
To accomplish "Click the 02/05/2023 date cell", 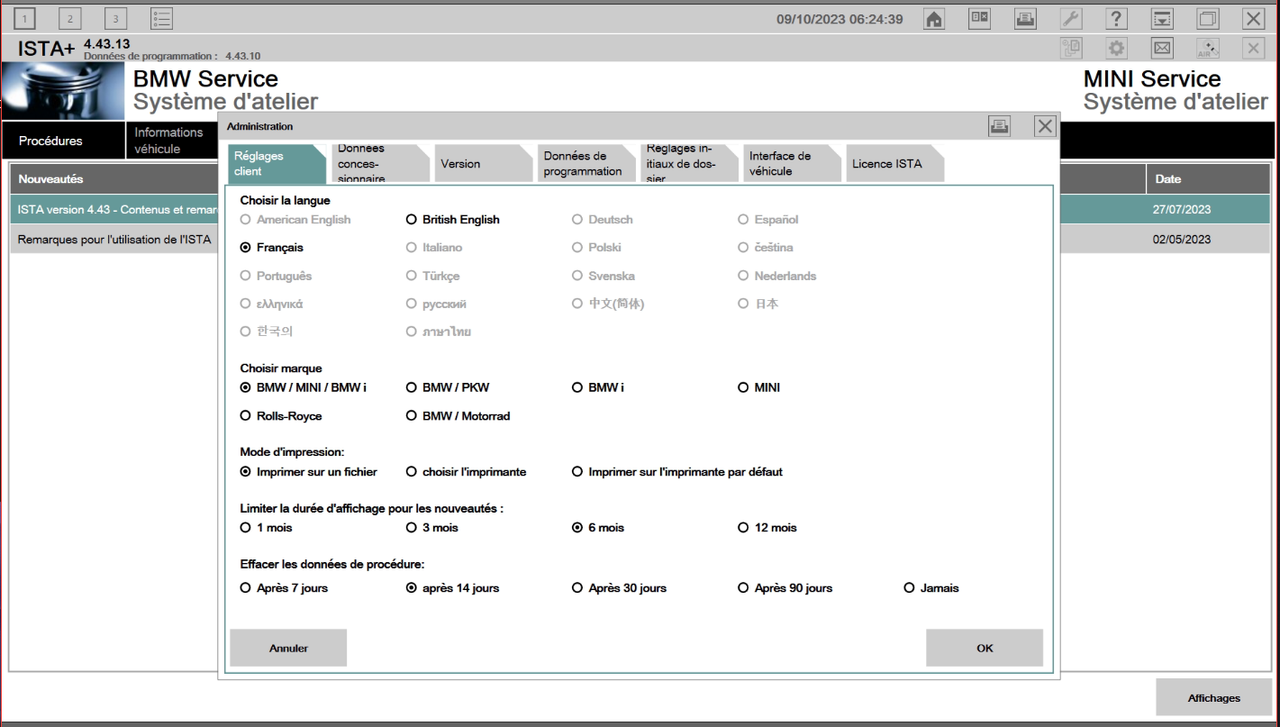I will click(1182, 239).
